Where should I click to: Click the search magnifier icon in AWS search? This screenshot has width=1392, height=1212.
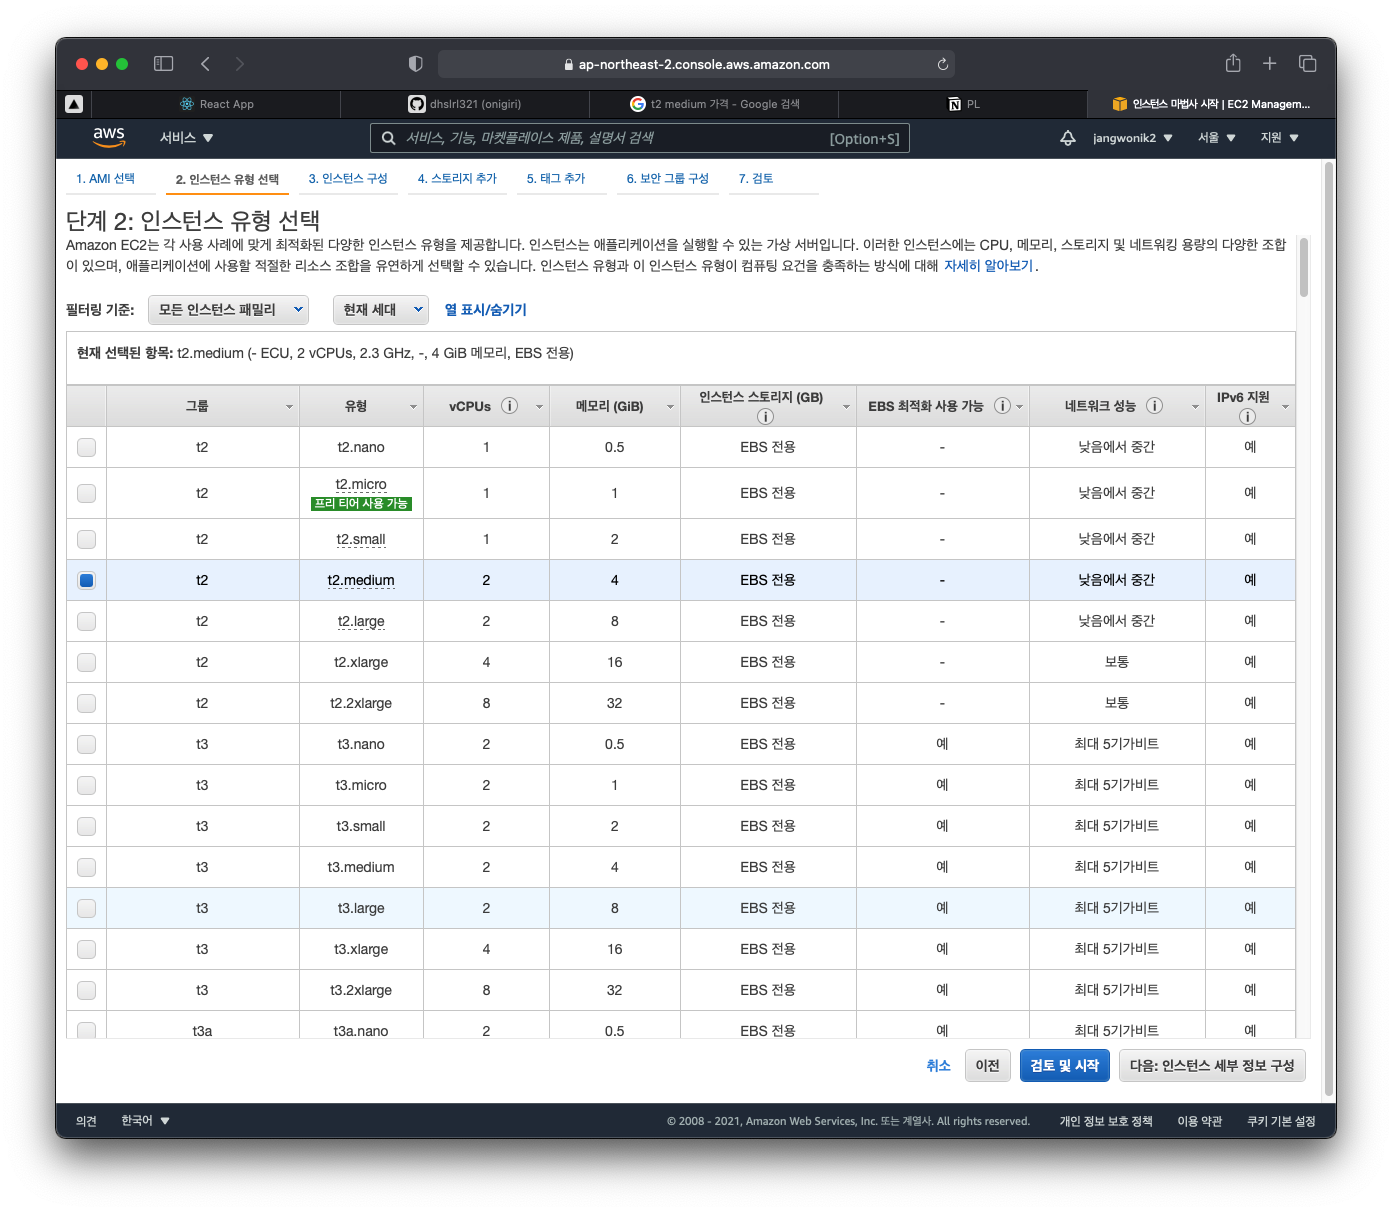[389, 138]
